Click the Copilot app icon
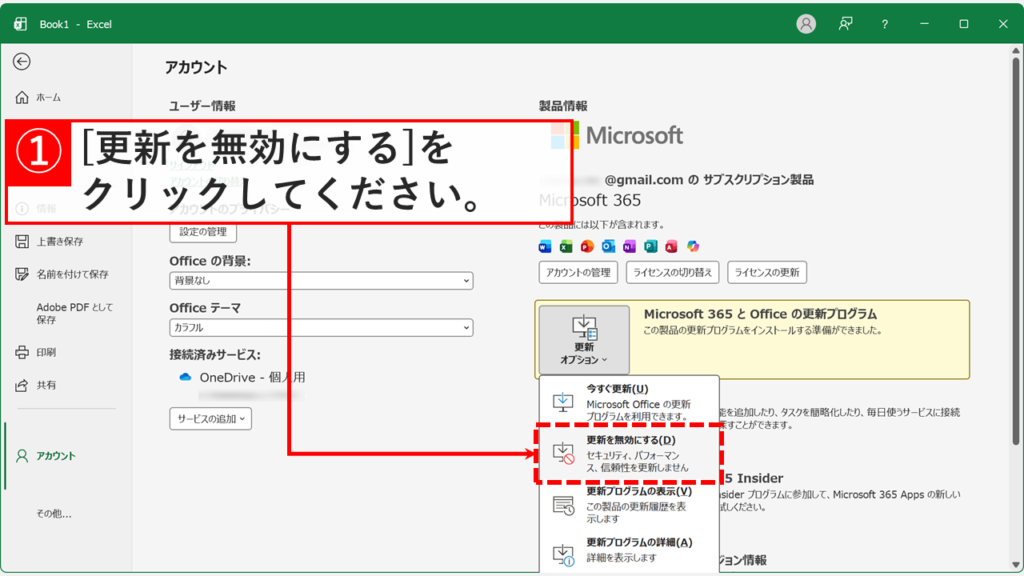 pos(693,247)
